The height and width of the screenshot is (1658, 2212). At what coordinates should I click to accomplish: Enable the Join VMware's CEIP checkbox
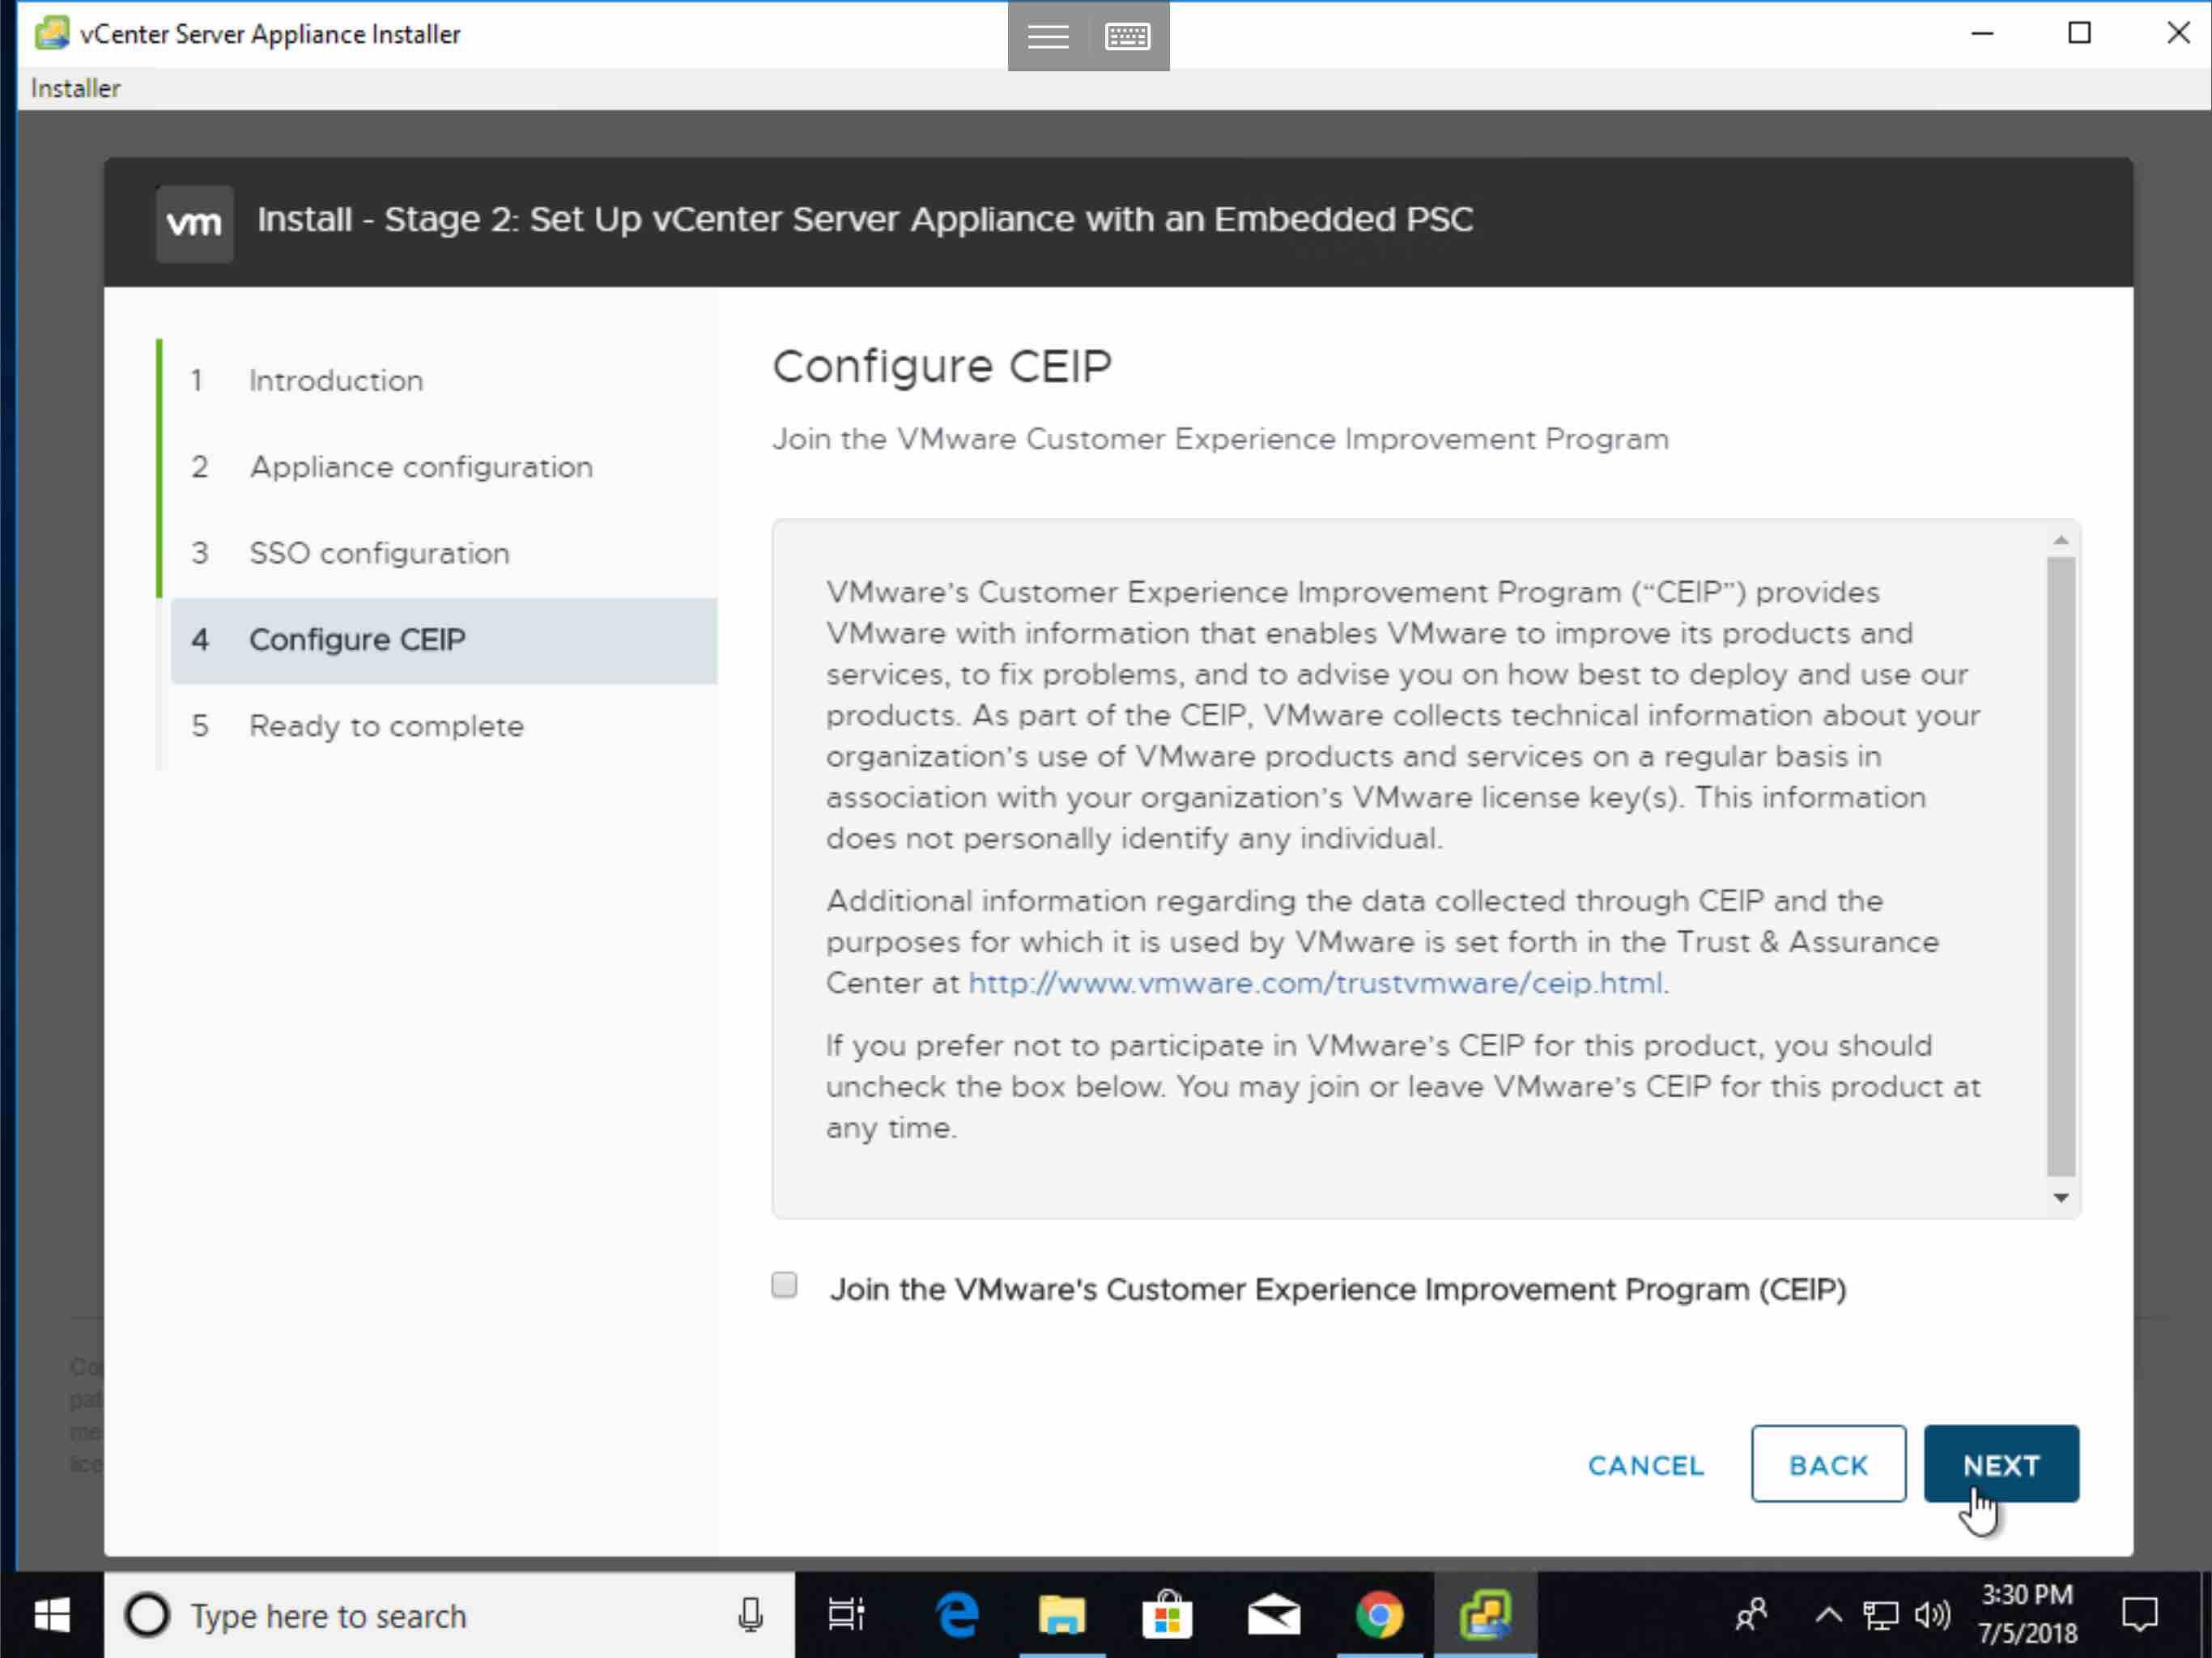pos(784,1285)
